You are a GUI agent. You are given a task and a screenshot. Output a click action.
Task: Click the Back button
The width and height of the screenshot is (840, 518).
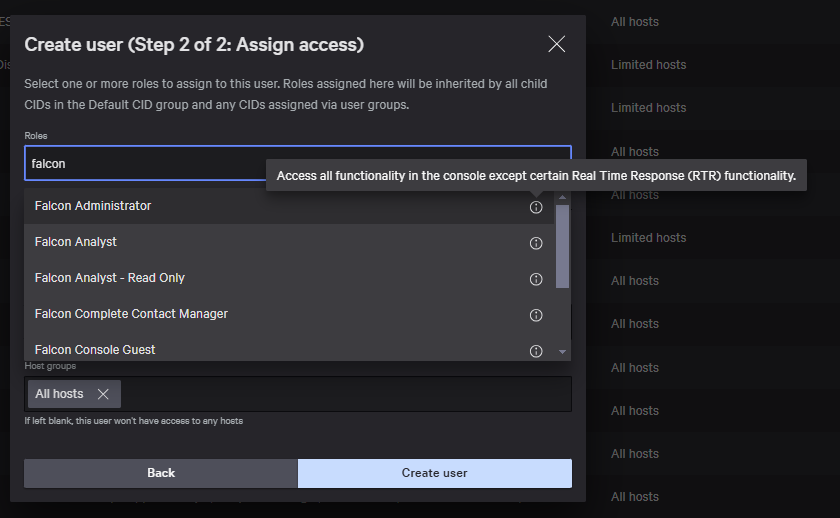coord(161,473)
